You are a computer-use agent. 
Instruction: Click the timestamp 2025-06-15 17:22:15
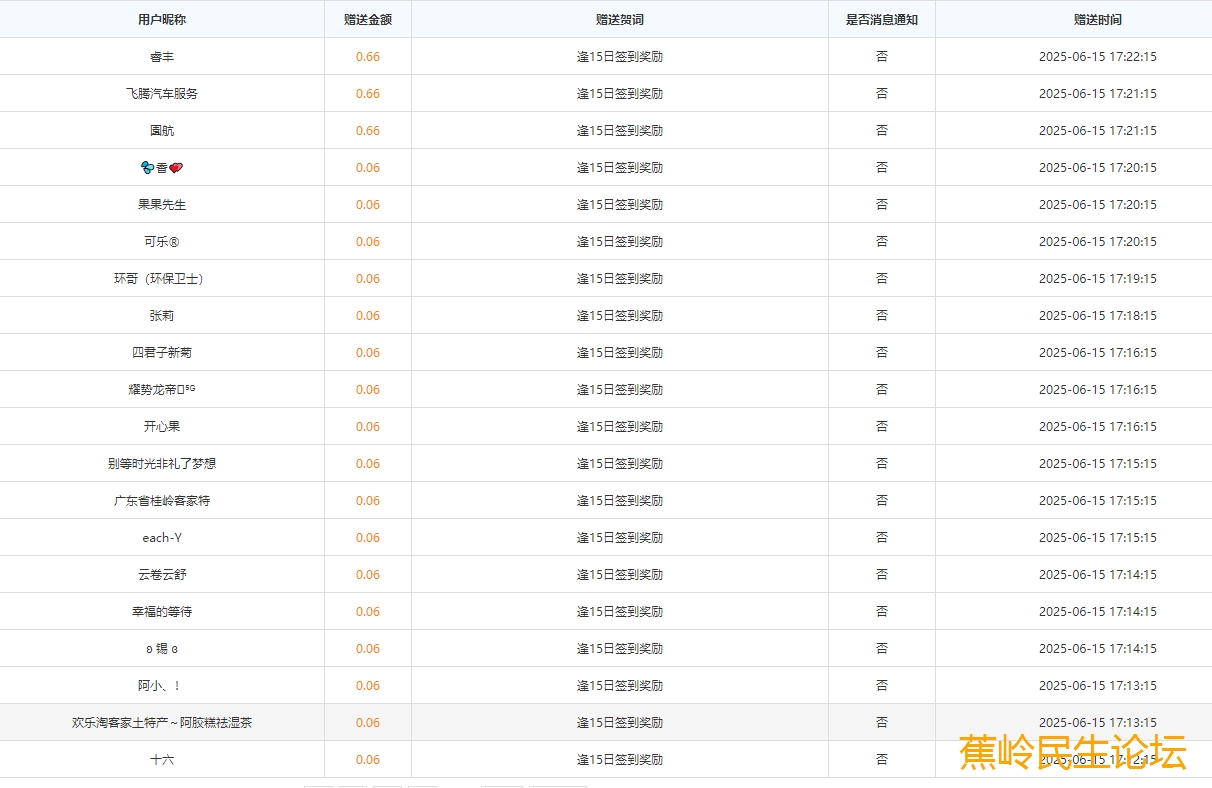(1097, 57)
